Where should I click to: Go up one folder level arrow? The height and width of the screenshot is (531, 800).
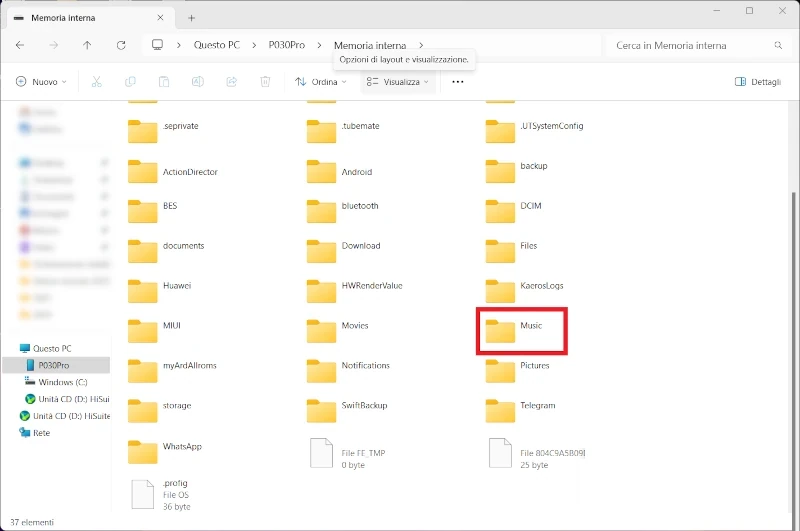[x=87, y=45]
